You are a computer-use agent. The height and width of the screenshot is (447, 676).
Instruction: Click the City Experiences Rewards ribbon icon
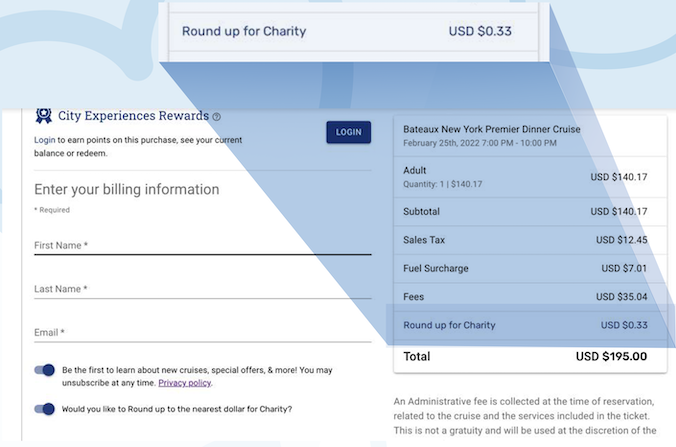tap(43, 115)
